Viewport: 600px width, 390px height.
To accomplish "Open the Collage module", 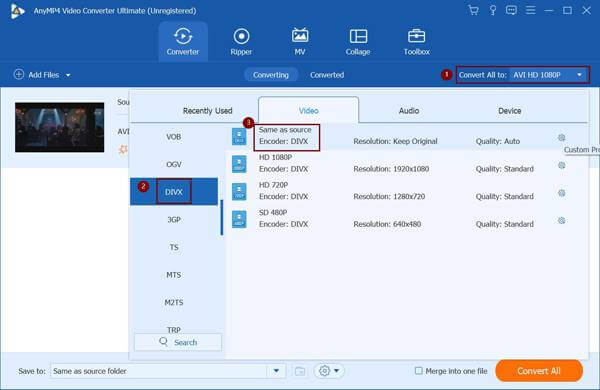I will pos(358,41).
